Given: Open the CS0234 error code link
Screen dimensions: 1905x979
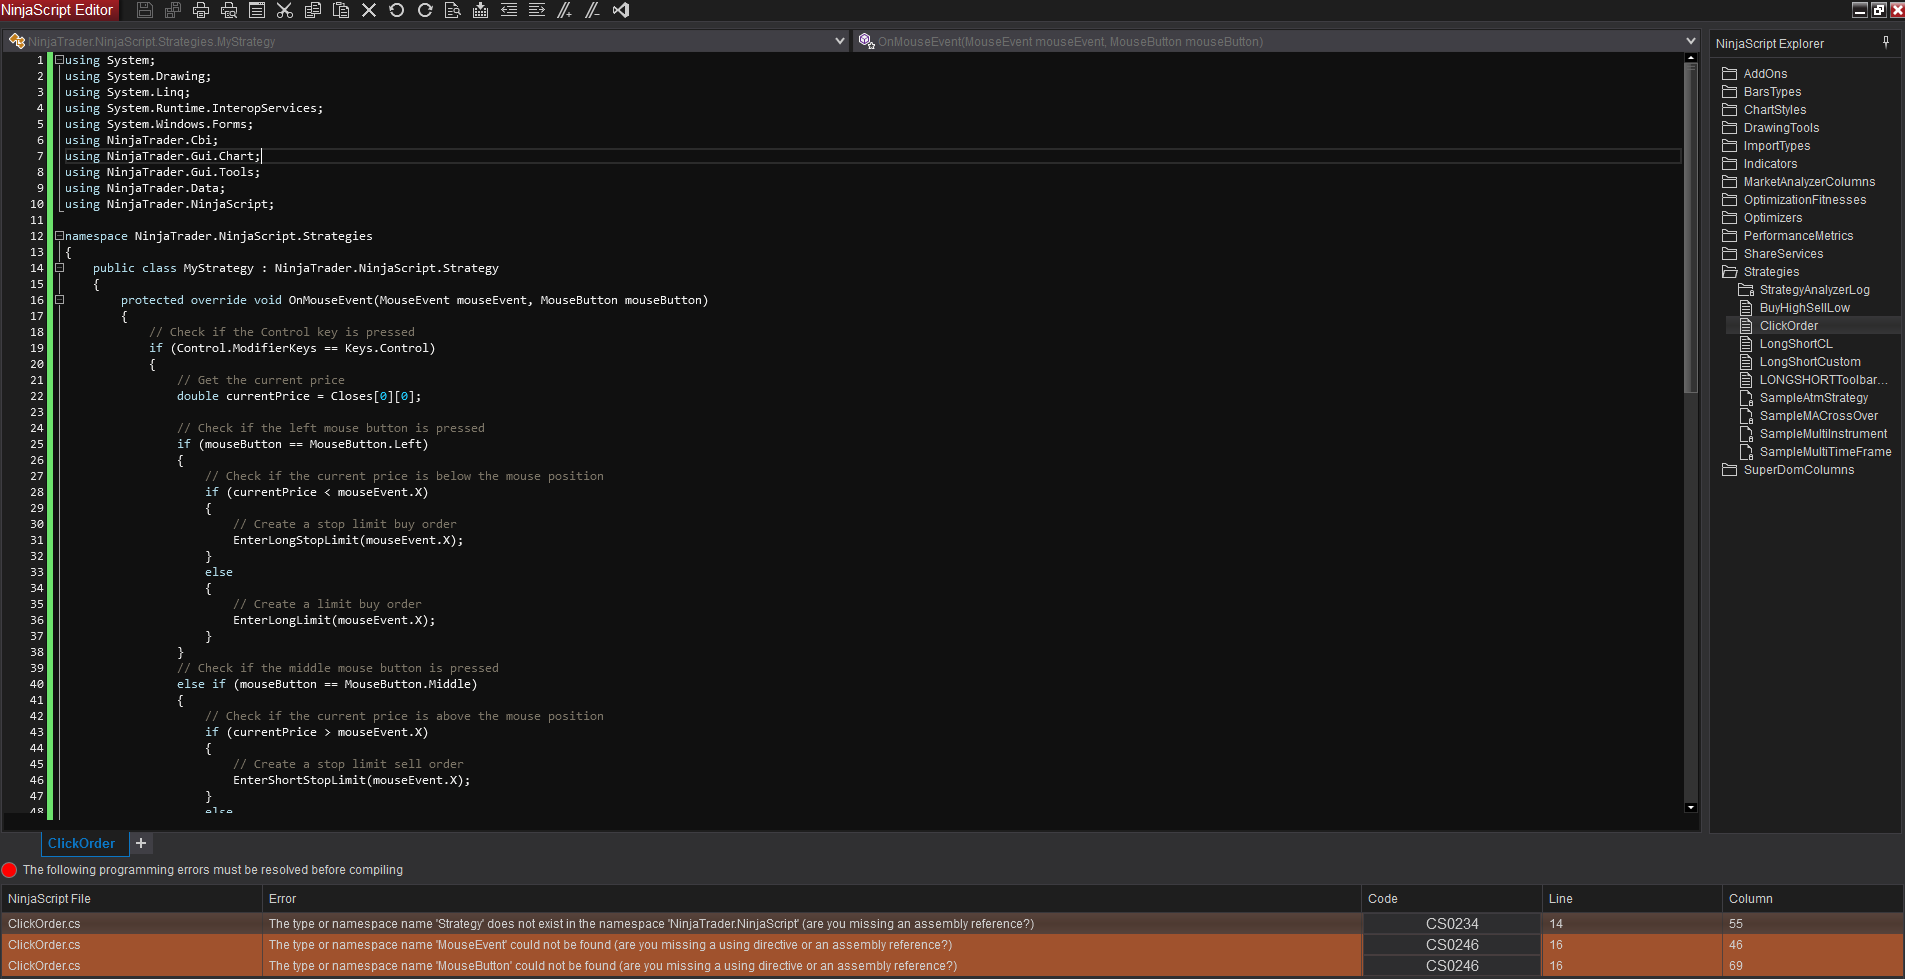Looking at the screenshot, I should coord(1452,924).
